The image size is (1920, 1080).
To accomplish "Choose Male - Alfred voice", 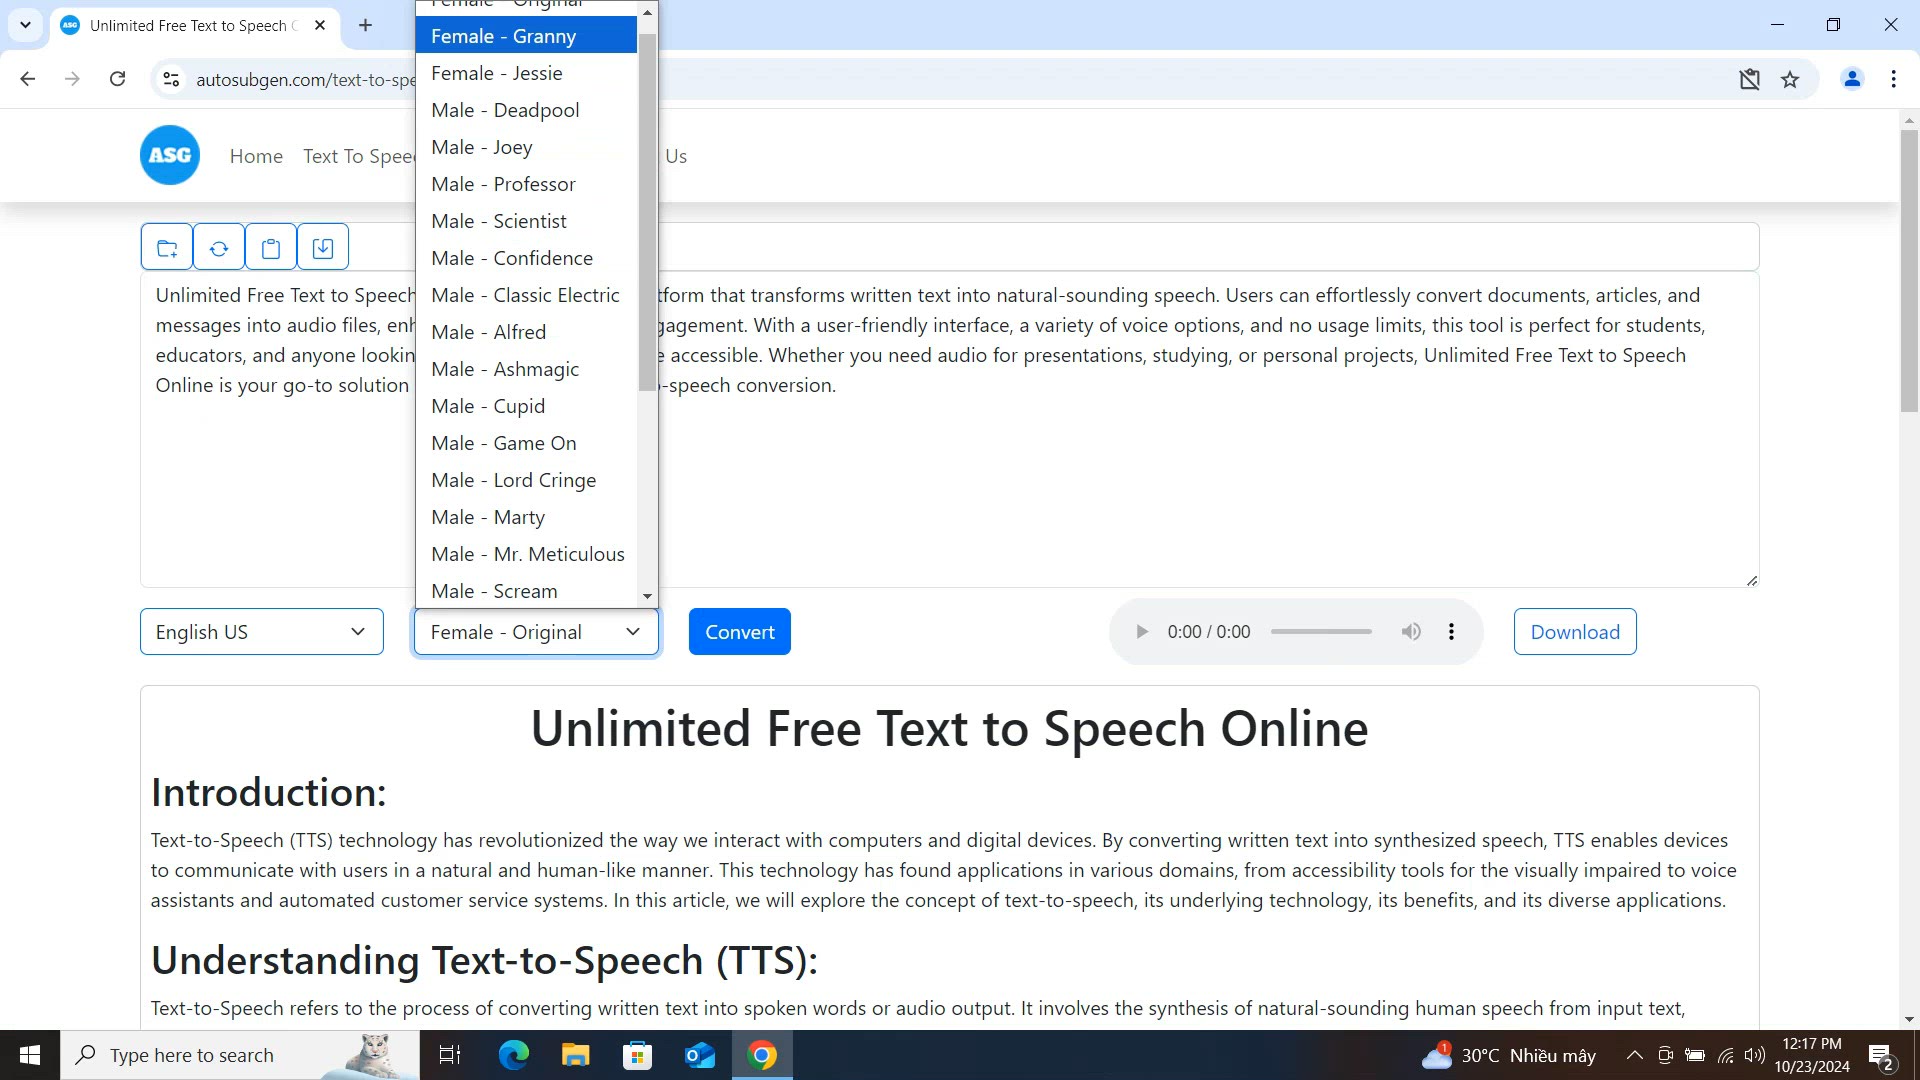I will (526, 332).
